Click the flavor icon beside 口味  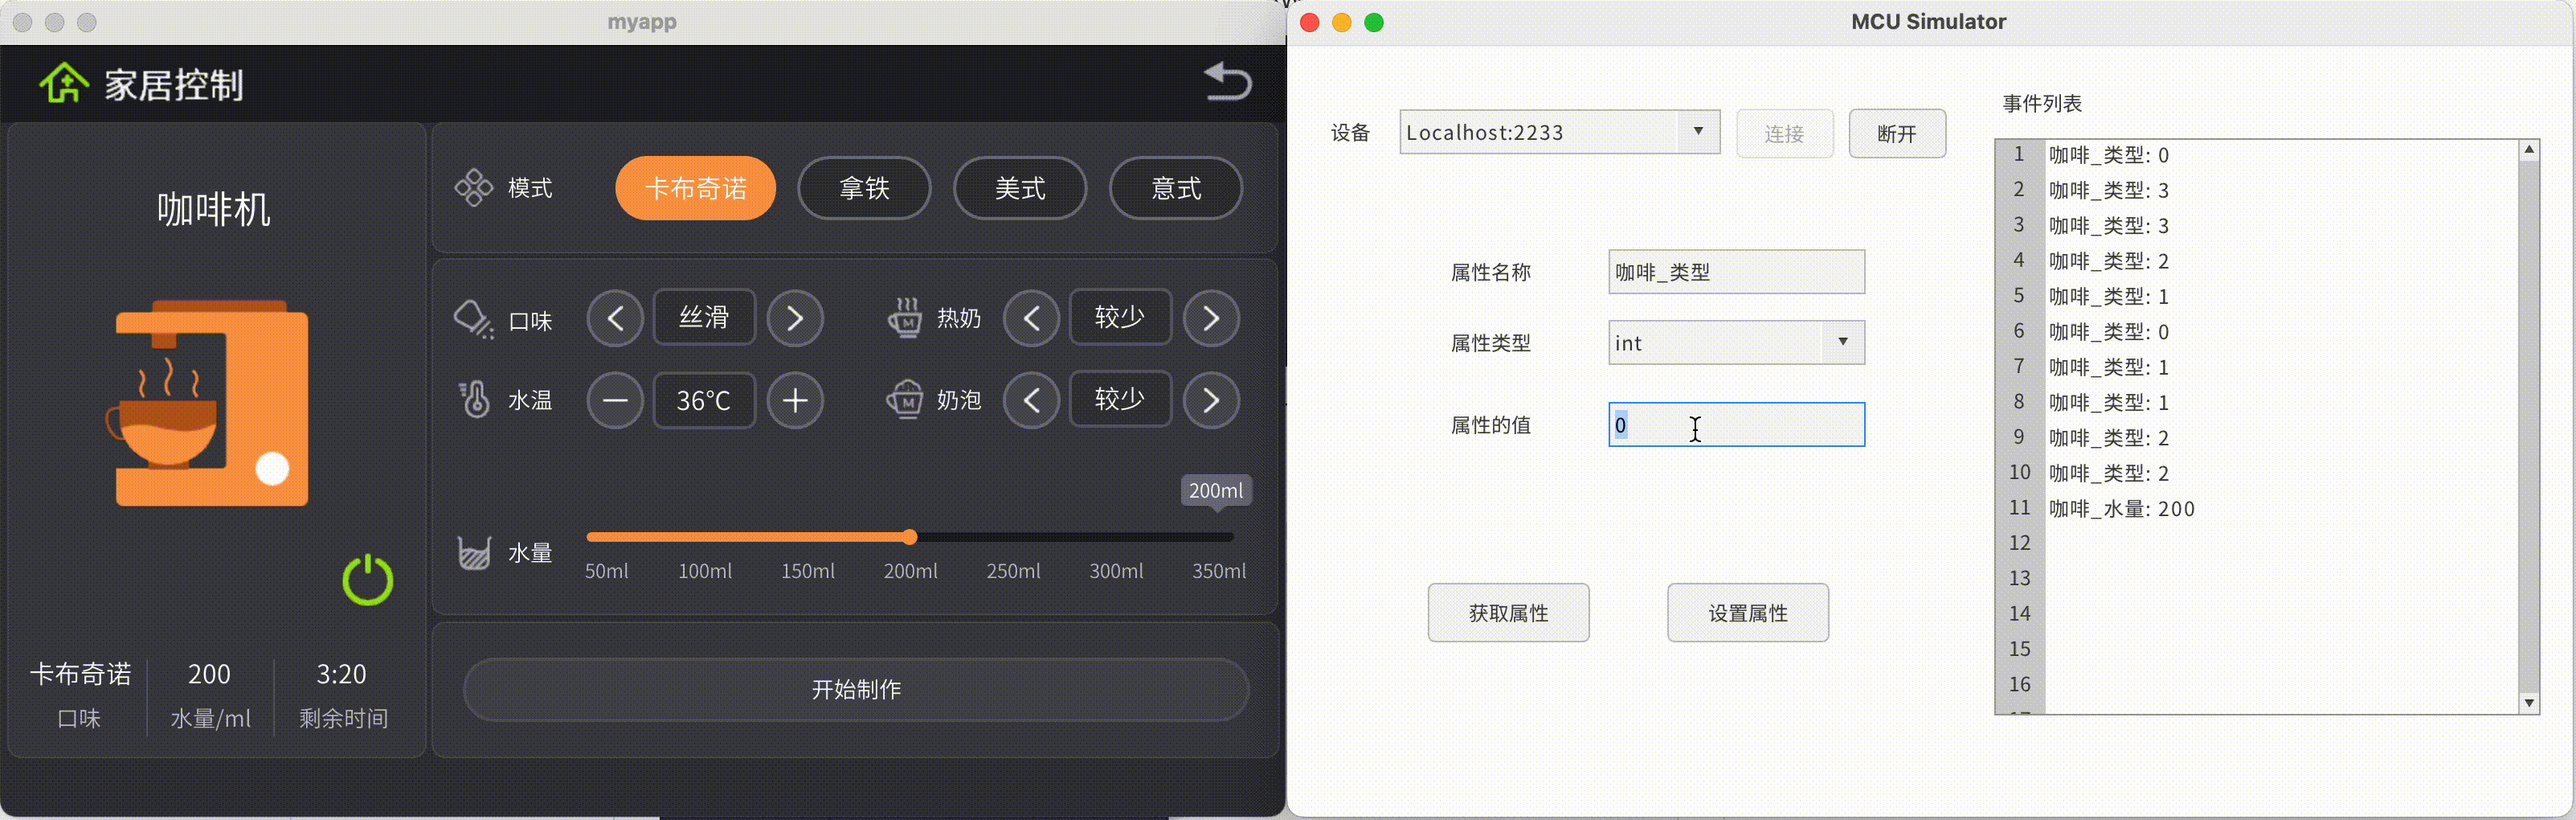pyautogui.click(x=474, y=320)
